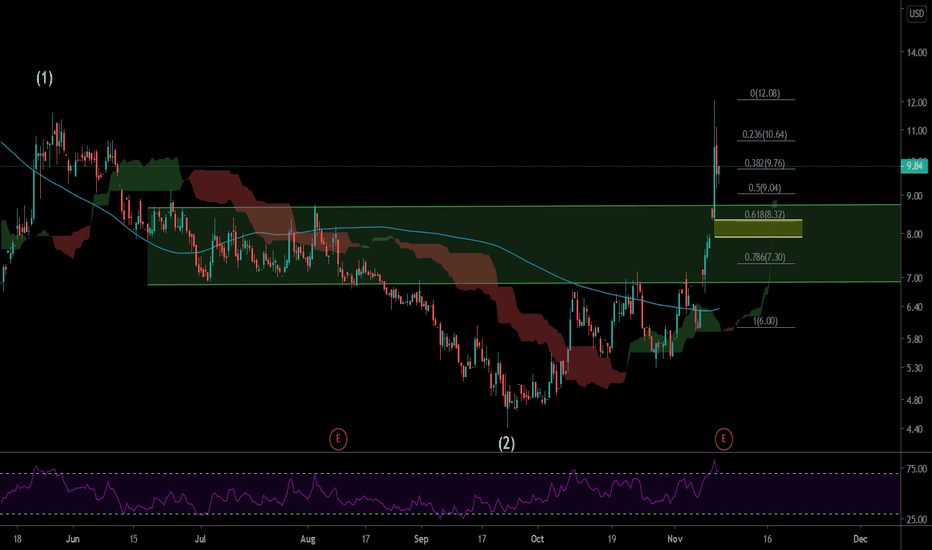Click the 9.00 price axis label
Image resolution: width=932 pixels, height=550 pixels.
coord(914,196)
